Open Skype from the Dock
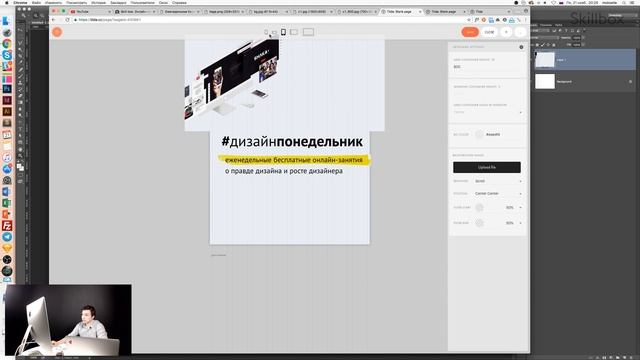This screenshot has width=640, height=360. point(7,55)
